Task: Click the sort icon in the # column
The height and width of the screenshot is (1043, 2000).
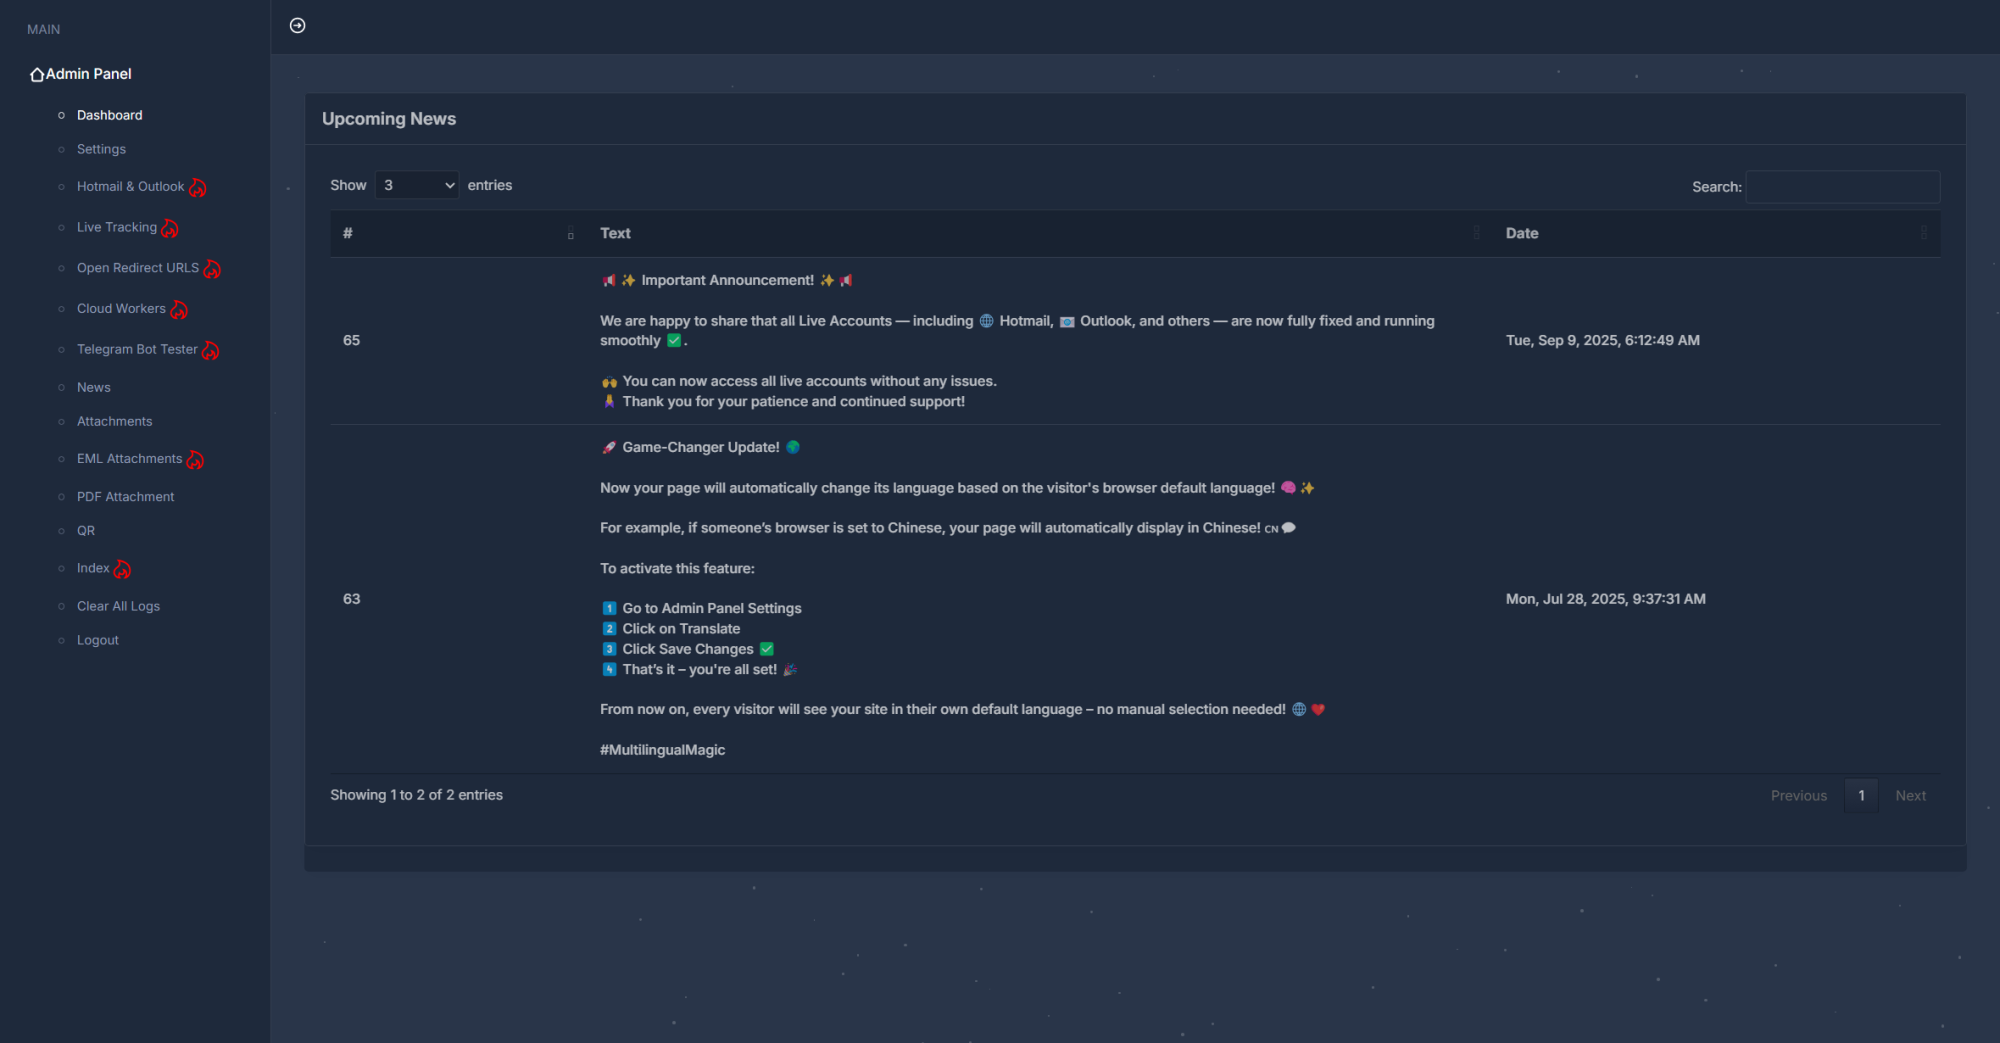Action: tap(571, 234)
